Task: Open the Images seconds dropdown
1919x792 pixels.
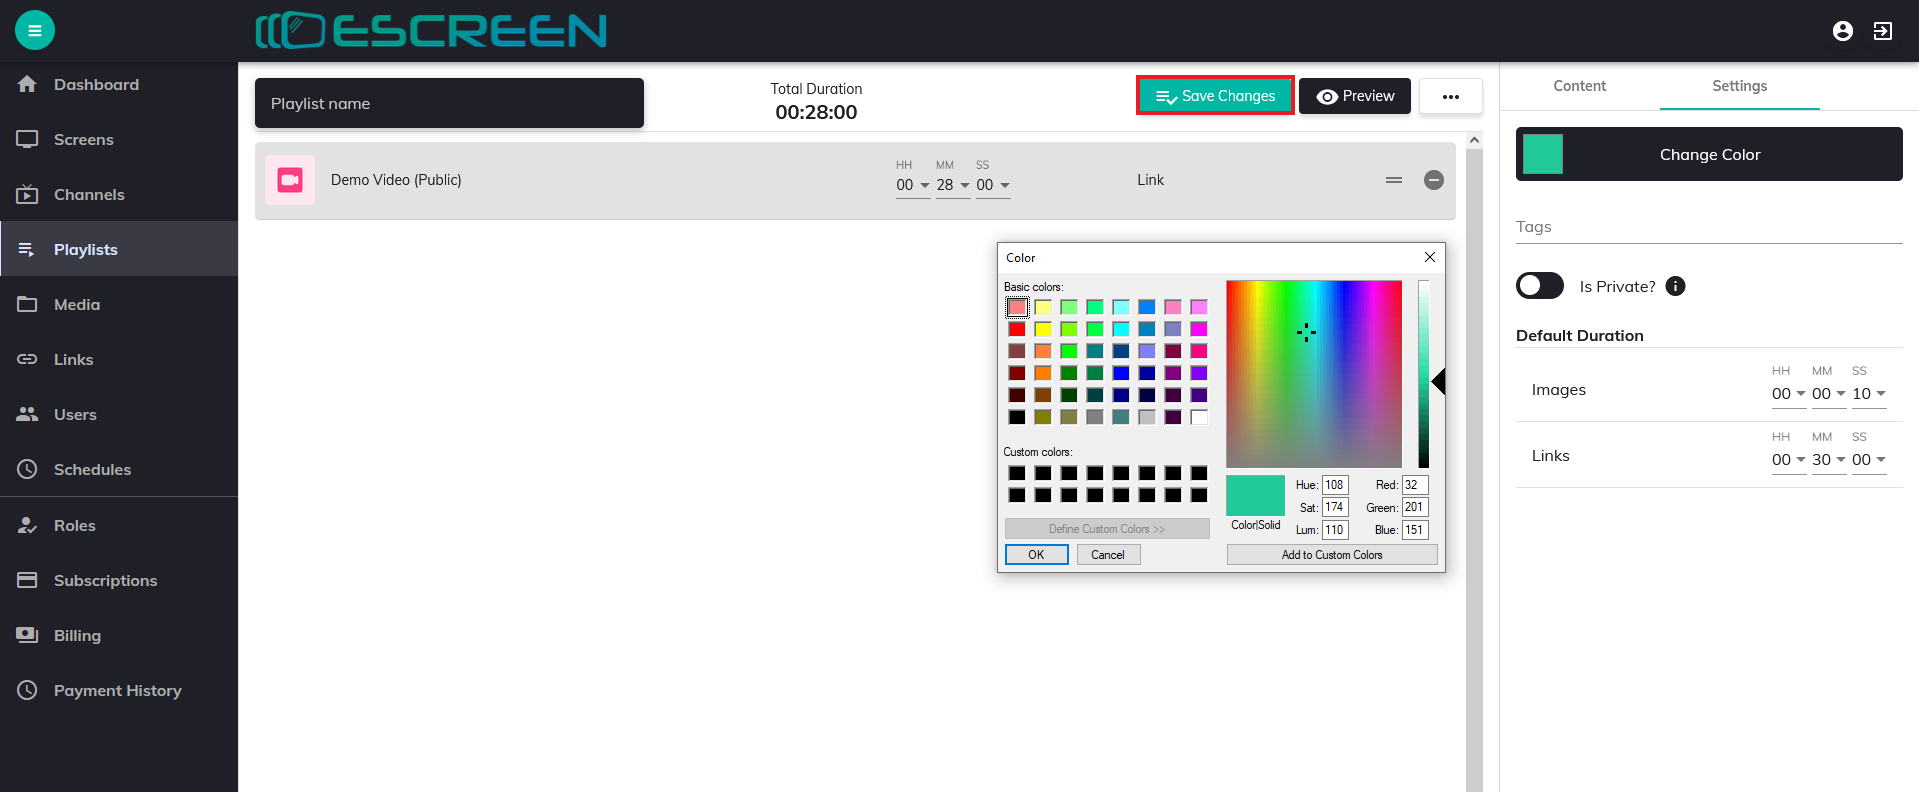Action: coord(1869,394)
